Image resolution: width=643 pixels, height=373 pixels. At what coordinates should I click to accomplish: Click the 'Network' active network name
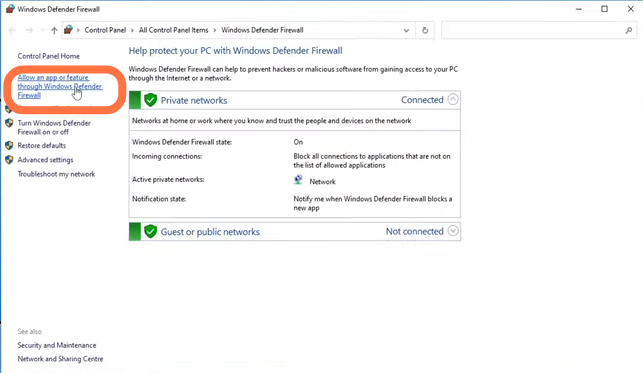coord(322,182)
